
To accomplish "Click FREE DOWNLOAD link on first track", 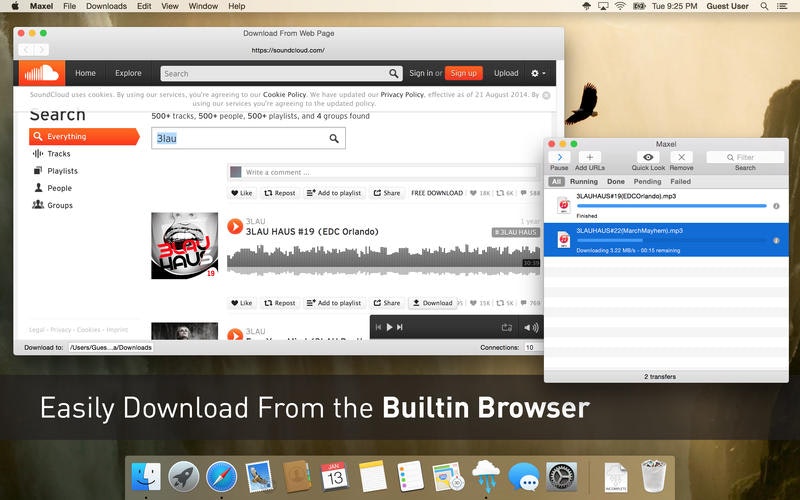I will [x=437, y=193].
